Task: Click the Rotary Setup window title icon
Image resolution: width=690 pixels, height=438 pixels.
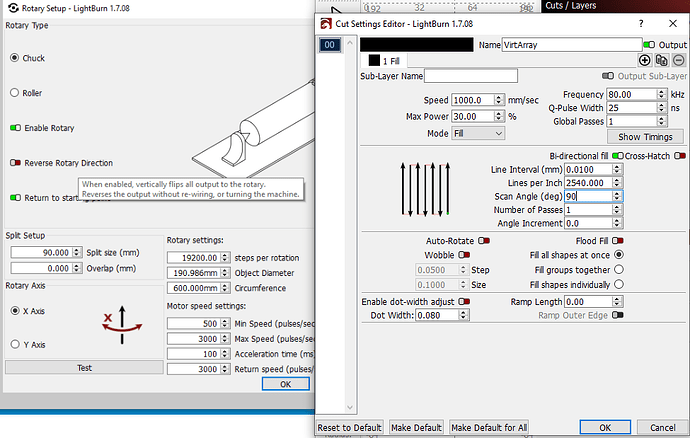Action: (14, 8)
